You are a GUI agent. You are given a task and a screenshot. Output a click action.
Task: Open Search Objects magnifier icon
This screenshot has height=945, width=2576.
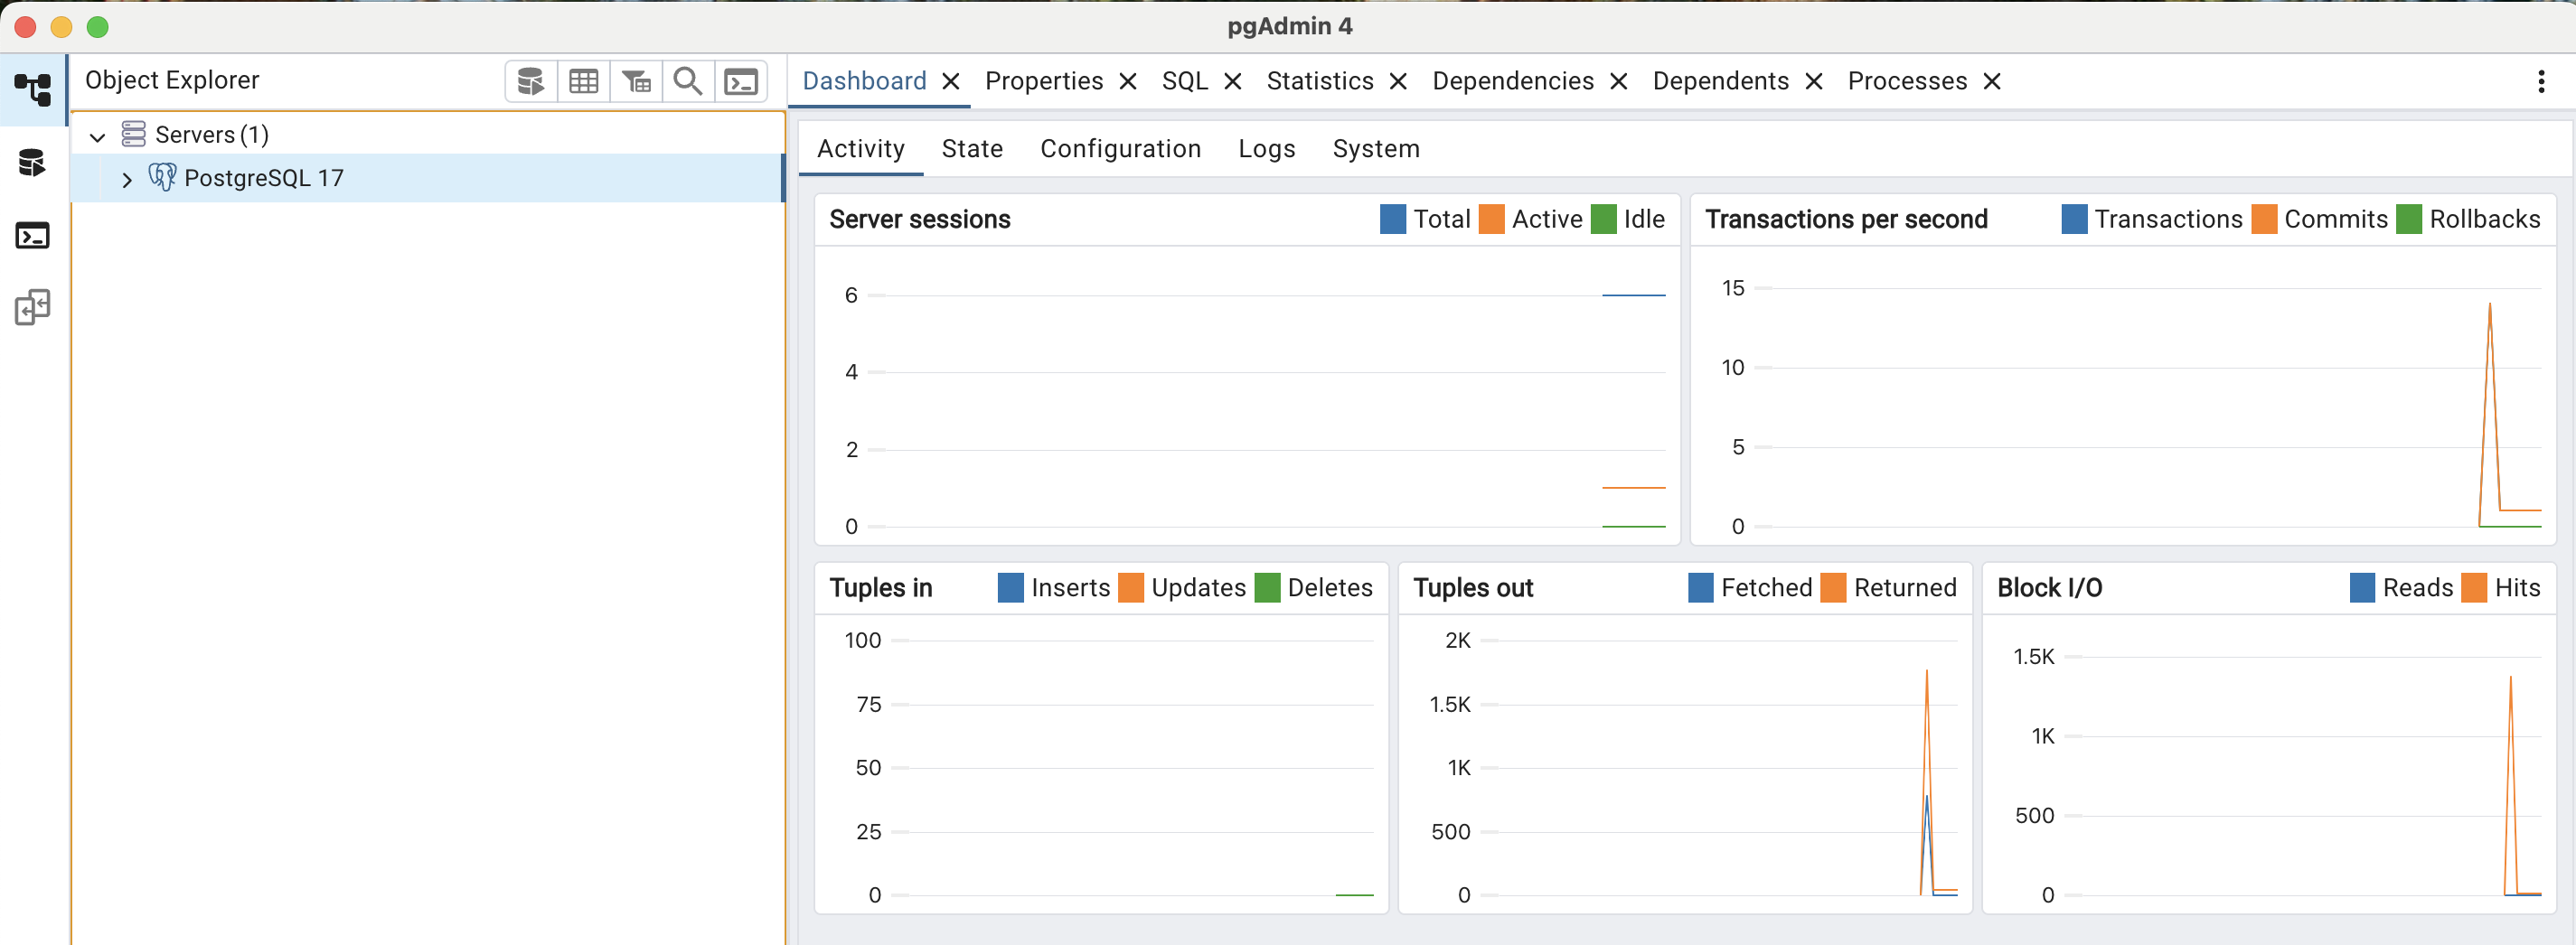688,81
